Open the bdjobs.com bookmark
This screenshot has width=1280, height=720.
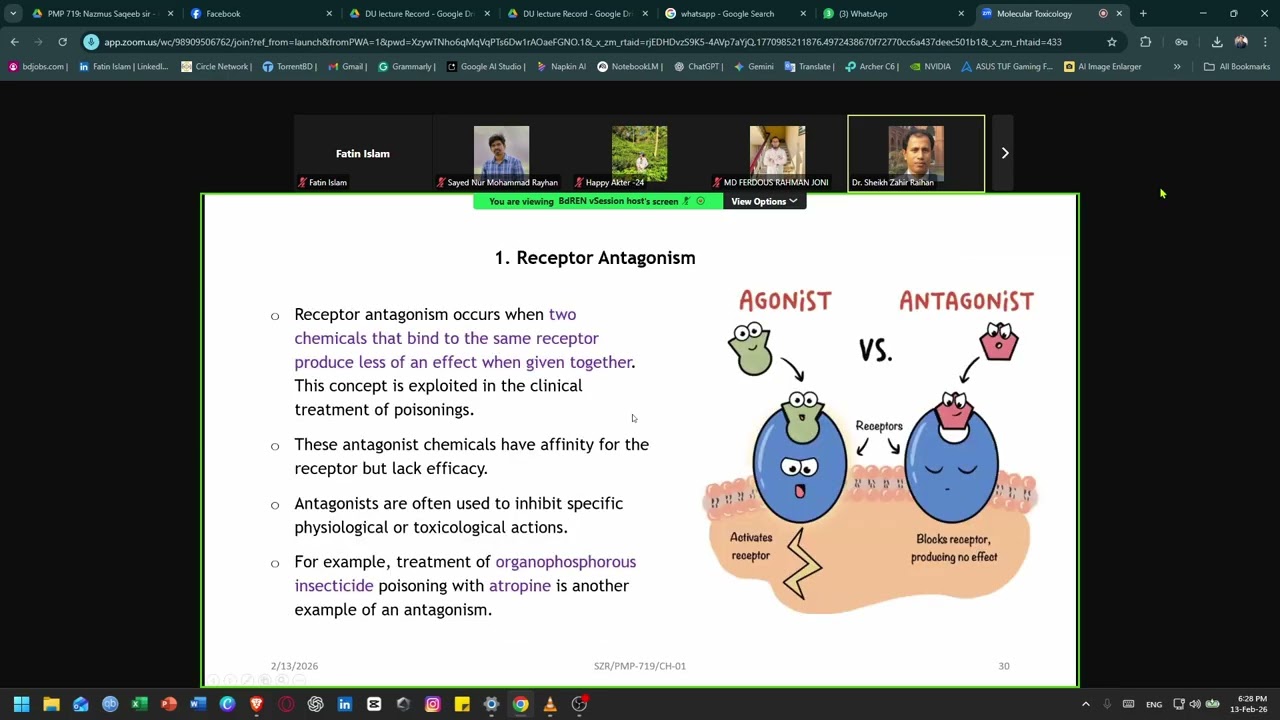click(x=37, y=67)
